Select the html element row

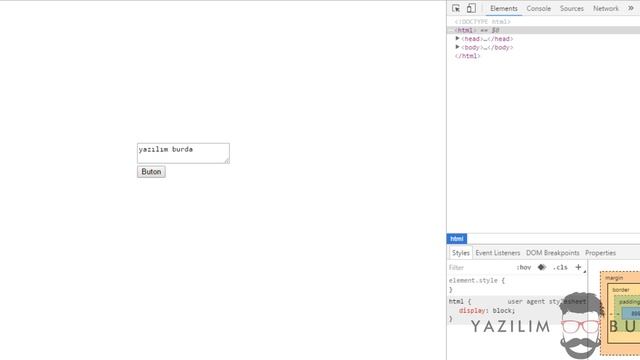(x=543, y=30)
